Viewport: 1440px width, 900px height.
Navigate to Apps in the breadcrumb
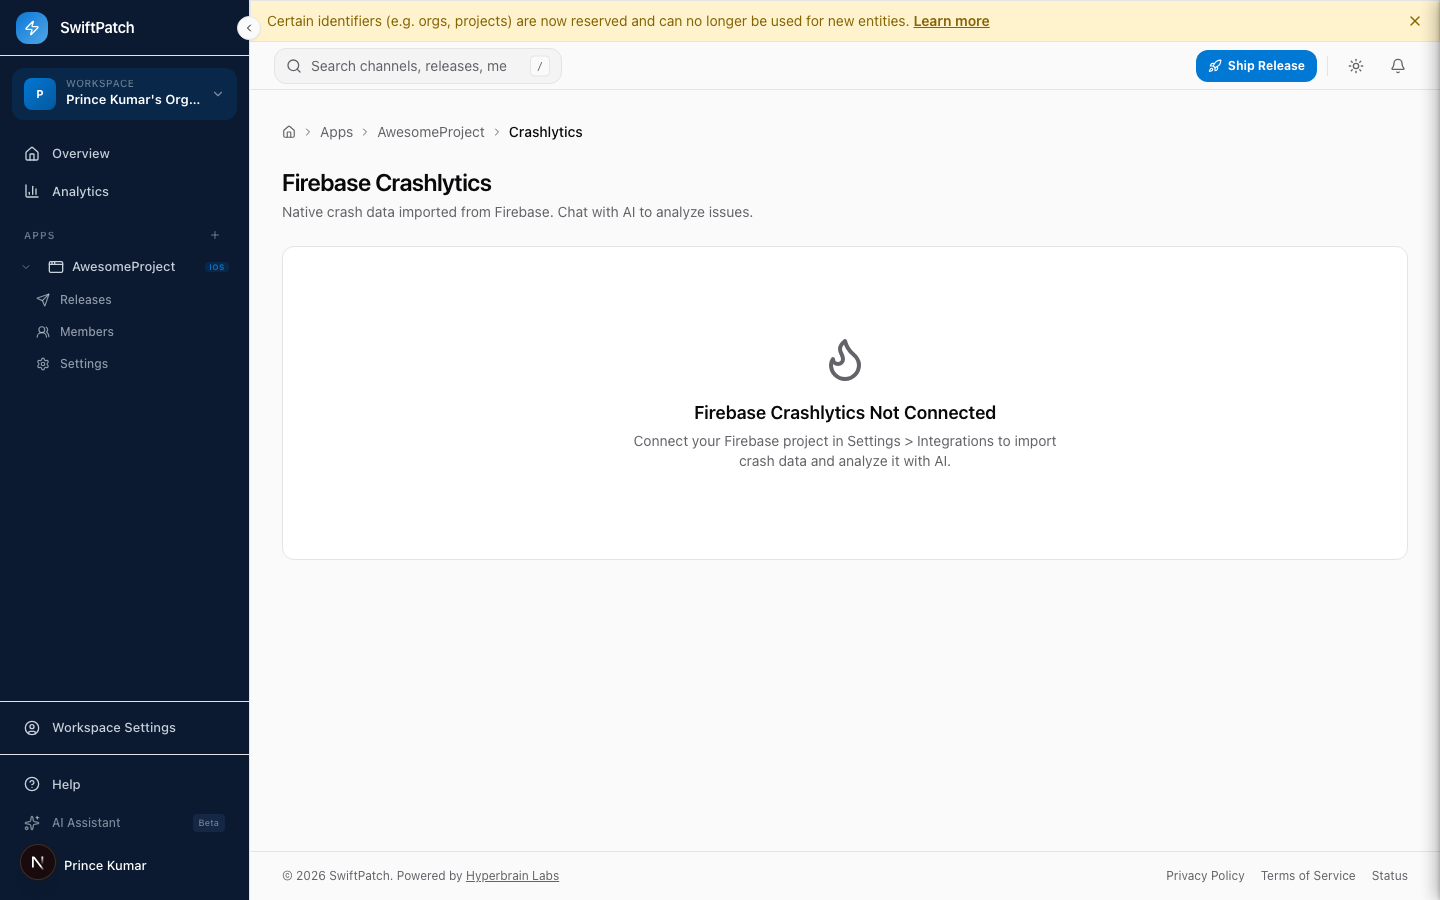(x=336, y=131)
